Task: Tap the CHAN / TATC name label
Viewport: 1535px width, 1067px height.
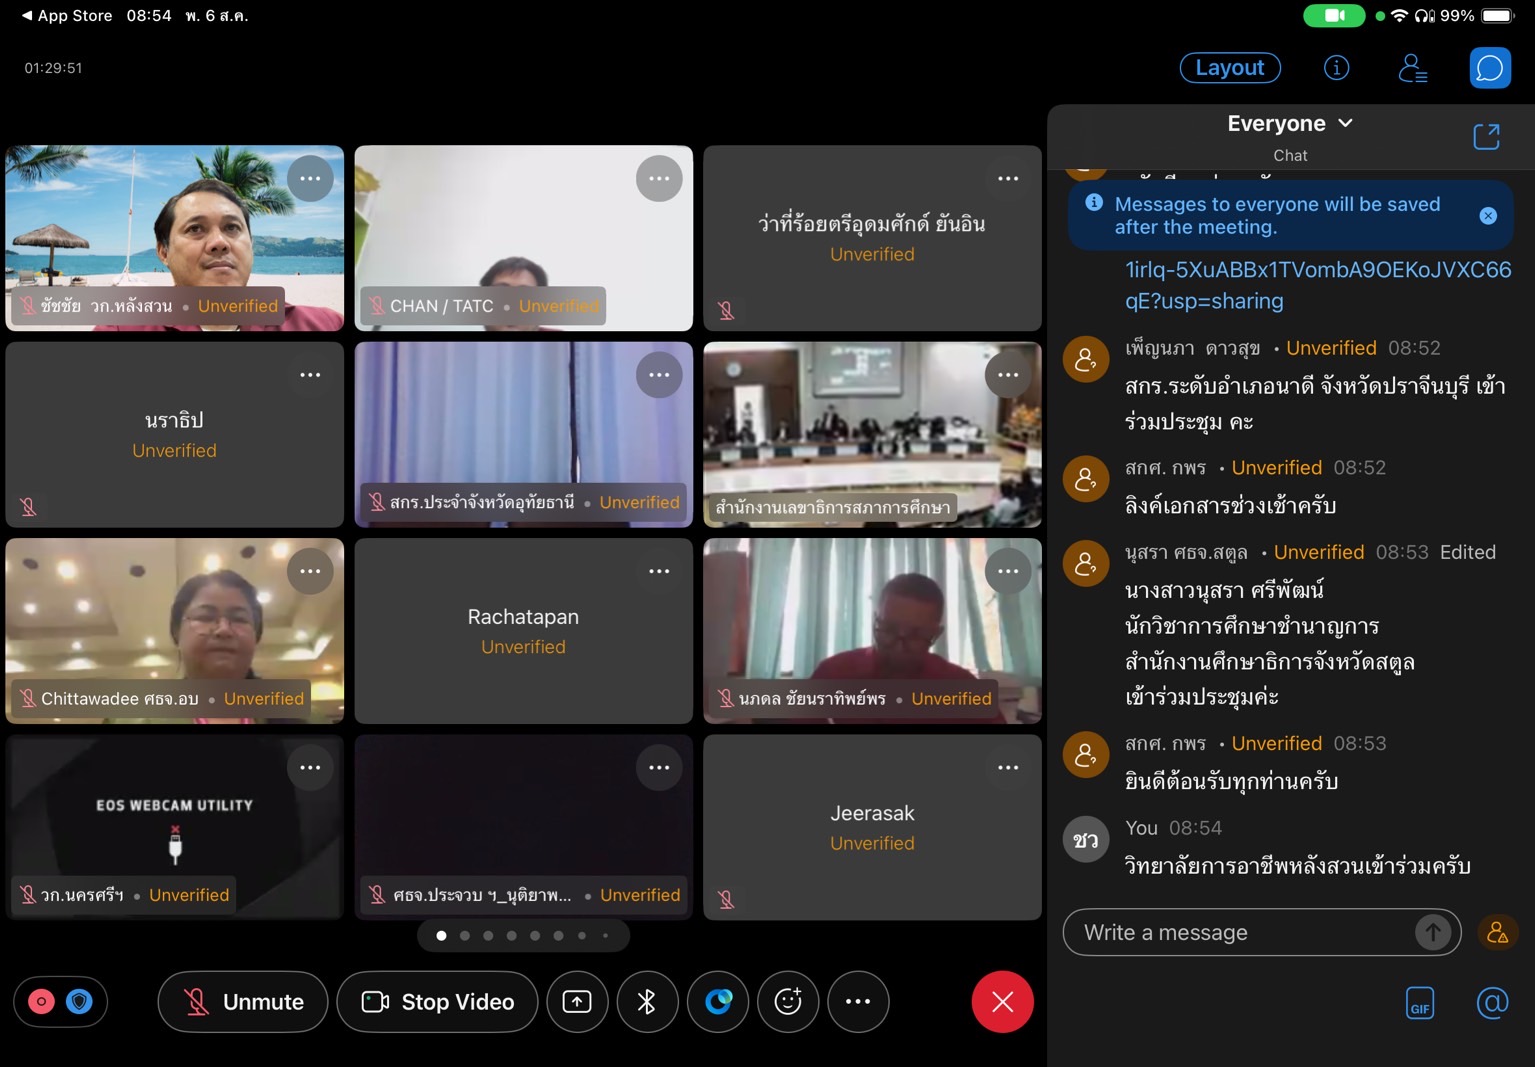Action: coord(442,306)
